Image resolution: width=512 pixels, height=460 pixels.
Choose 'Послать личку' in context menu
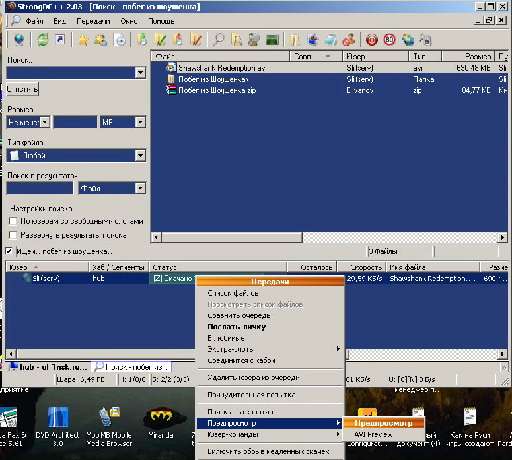269,327
